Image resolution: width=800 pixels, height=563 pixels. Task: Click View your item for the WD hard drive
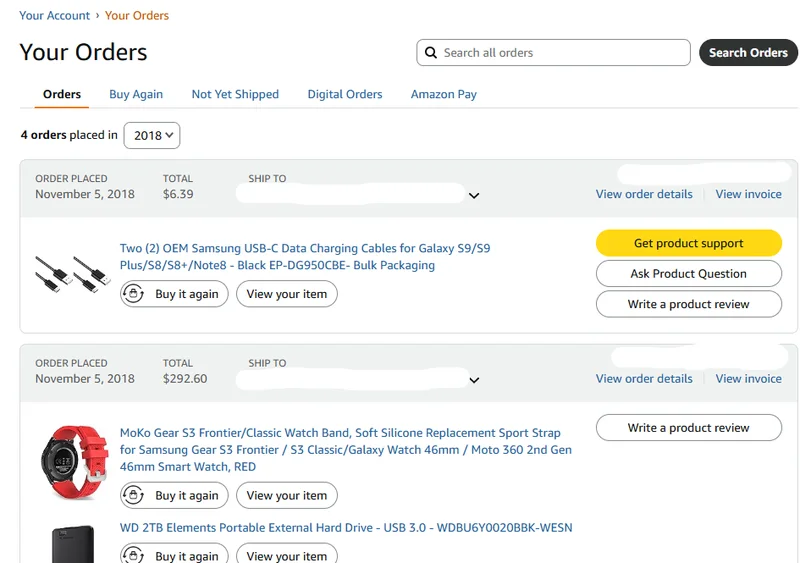pos(287,553)
